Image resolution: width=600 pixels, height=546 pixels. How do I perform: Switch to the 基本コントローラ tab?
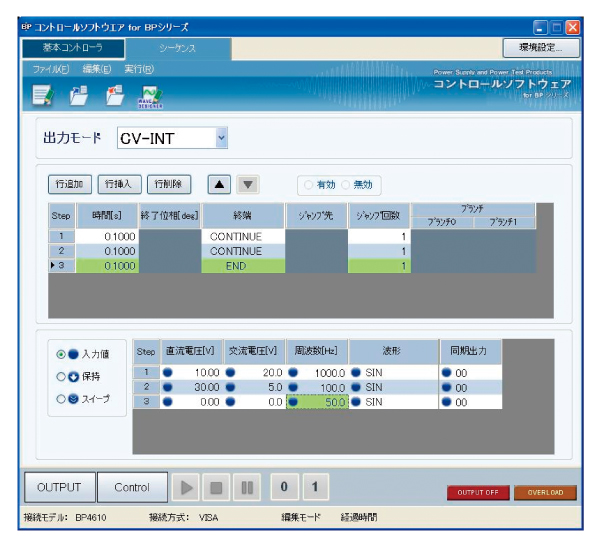[x=70, y=47]
